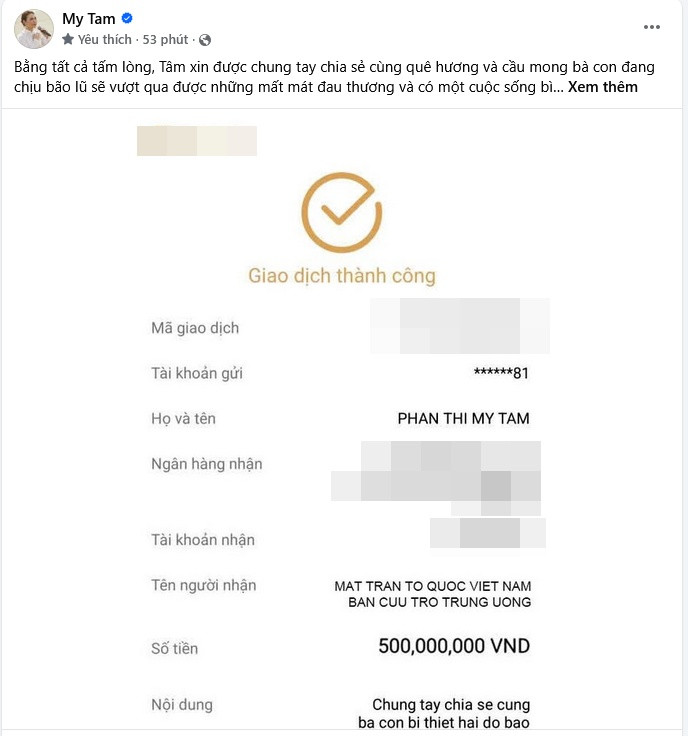Click the globe audience privacy icon

[x=205, y=40]
